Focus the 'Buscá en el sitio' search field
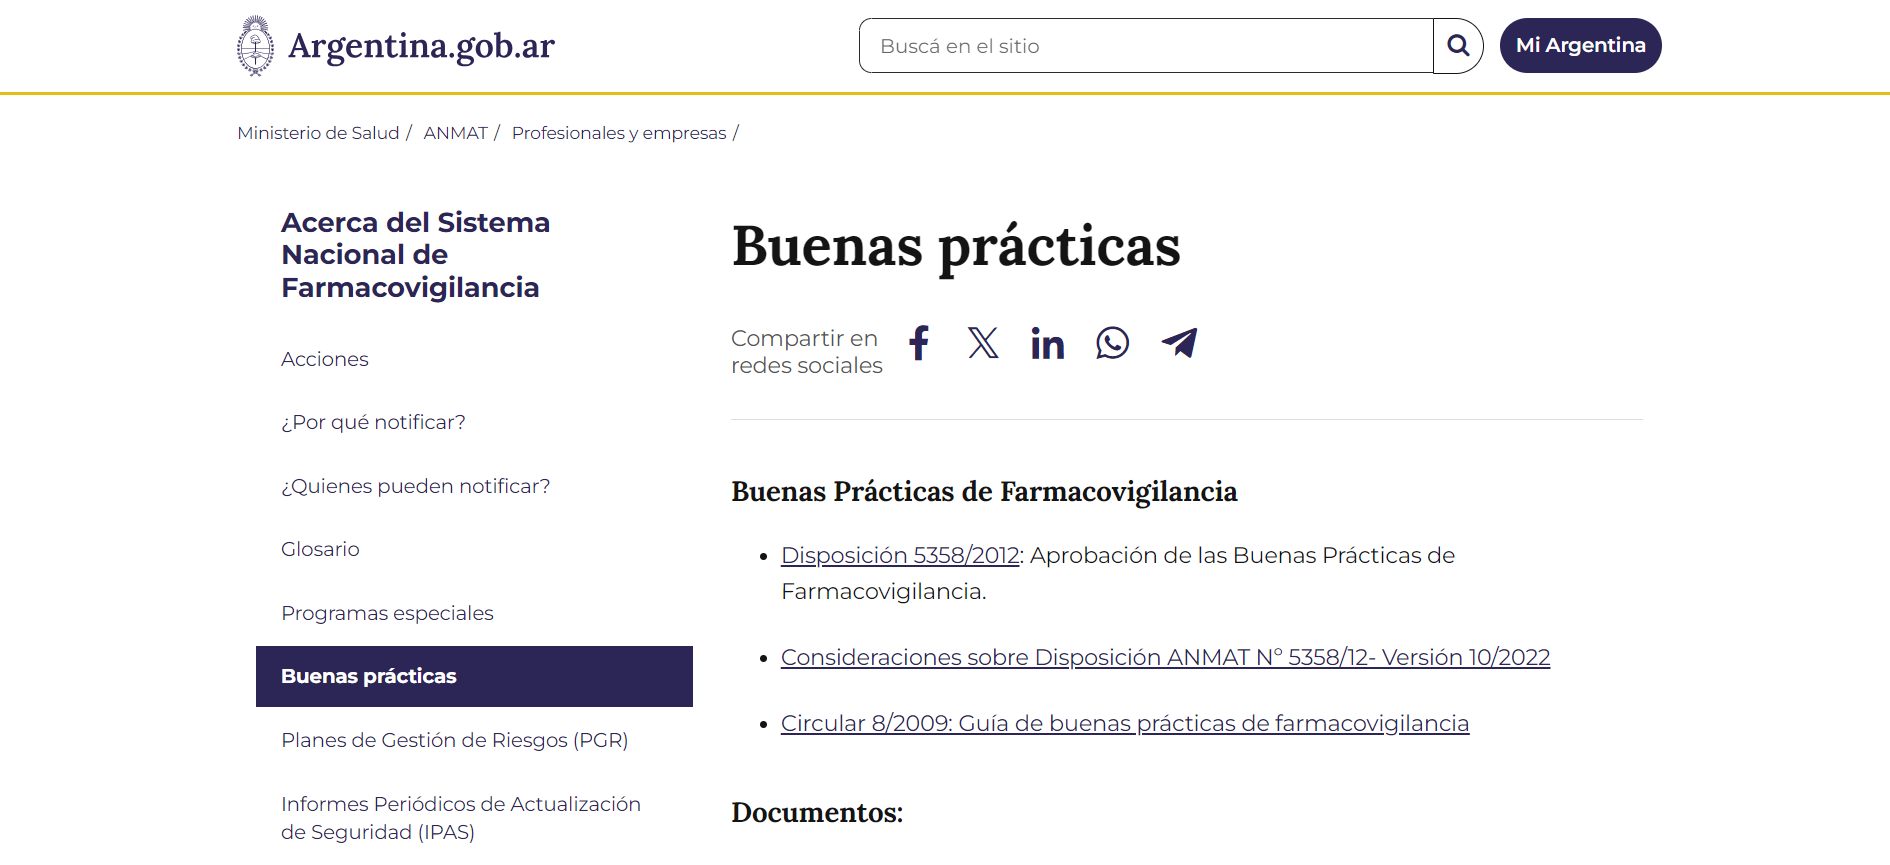Viewport: 1890px width, 865px height. tap(1145, 46)
